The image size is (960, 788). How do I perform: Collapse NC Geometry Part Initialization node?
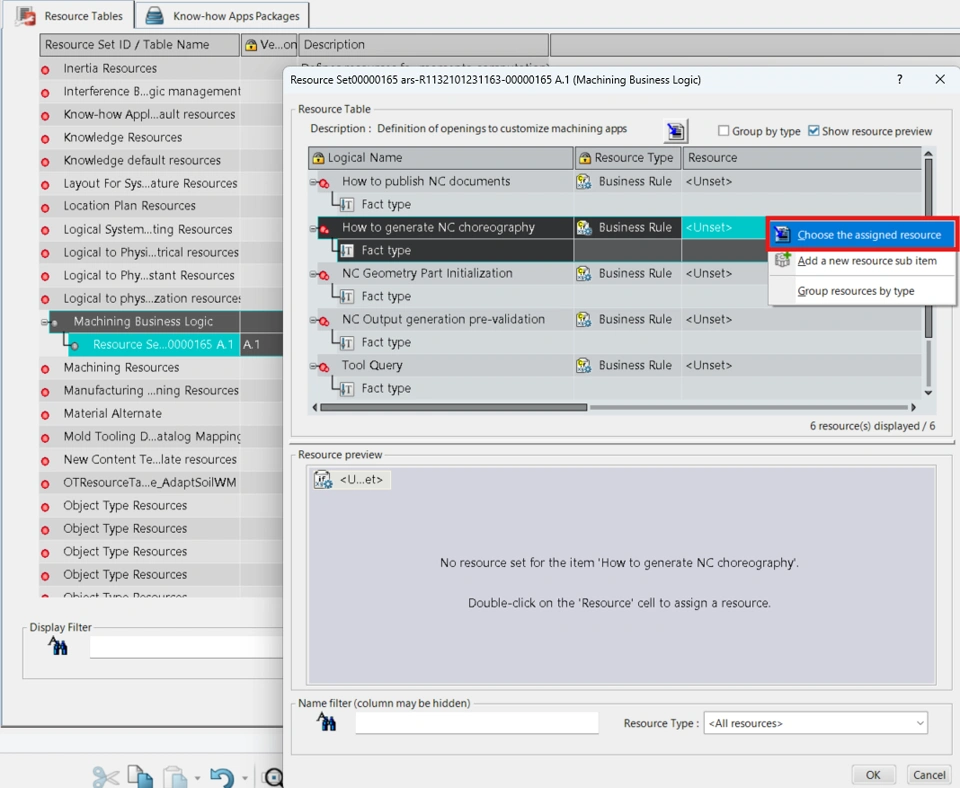[x=313, y=274]
